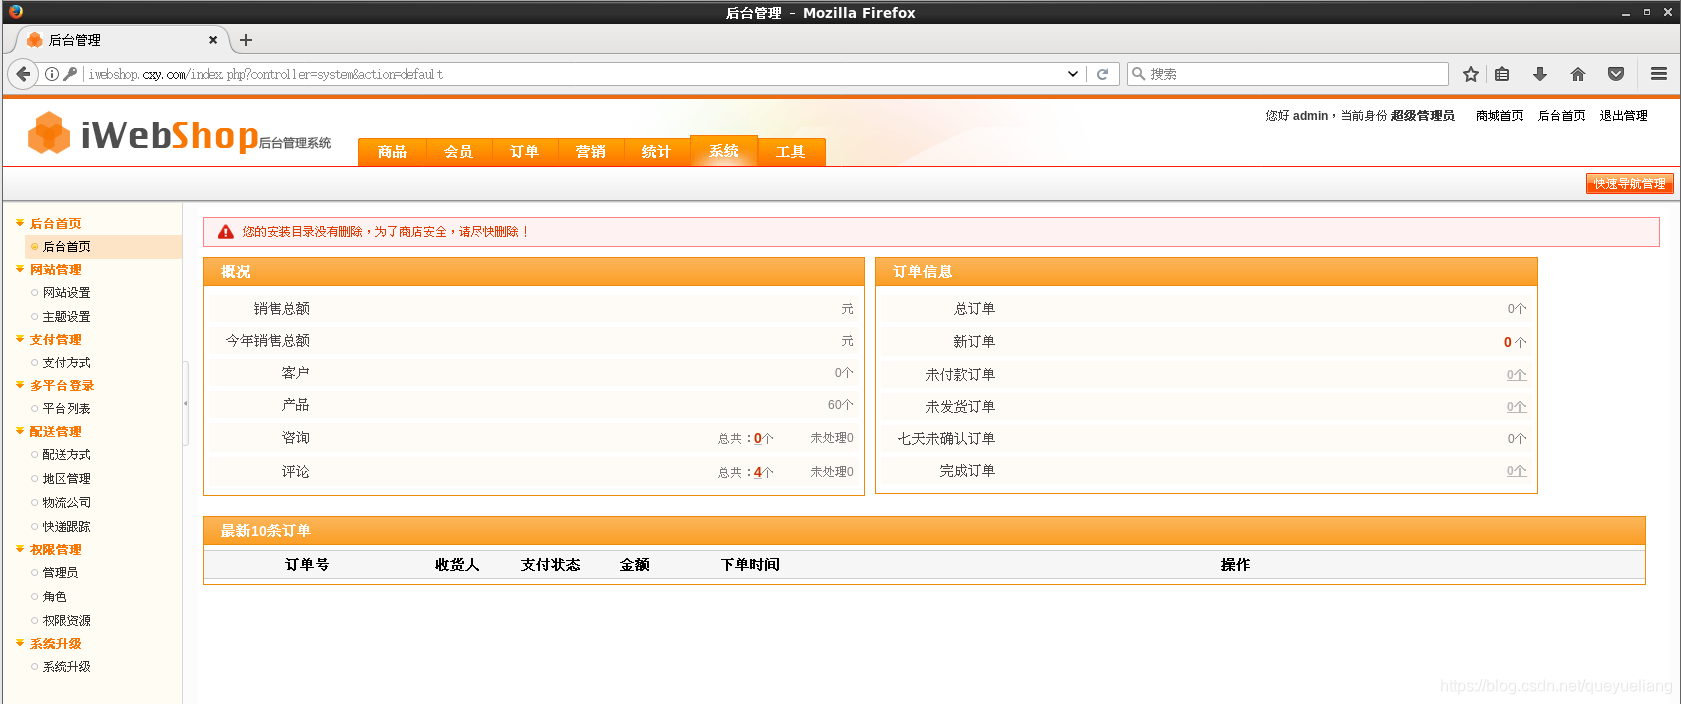1681x704 pixels.
Task: Open a new browser tab
Action: tap(246, 40)
